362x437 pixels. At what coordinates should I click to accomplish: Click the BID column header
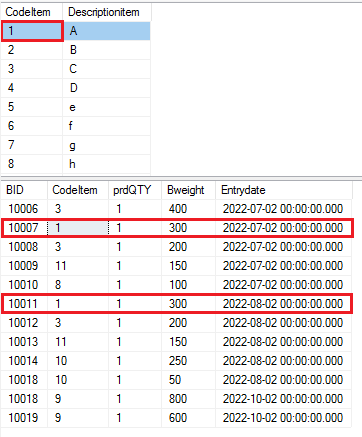24,190
